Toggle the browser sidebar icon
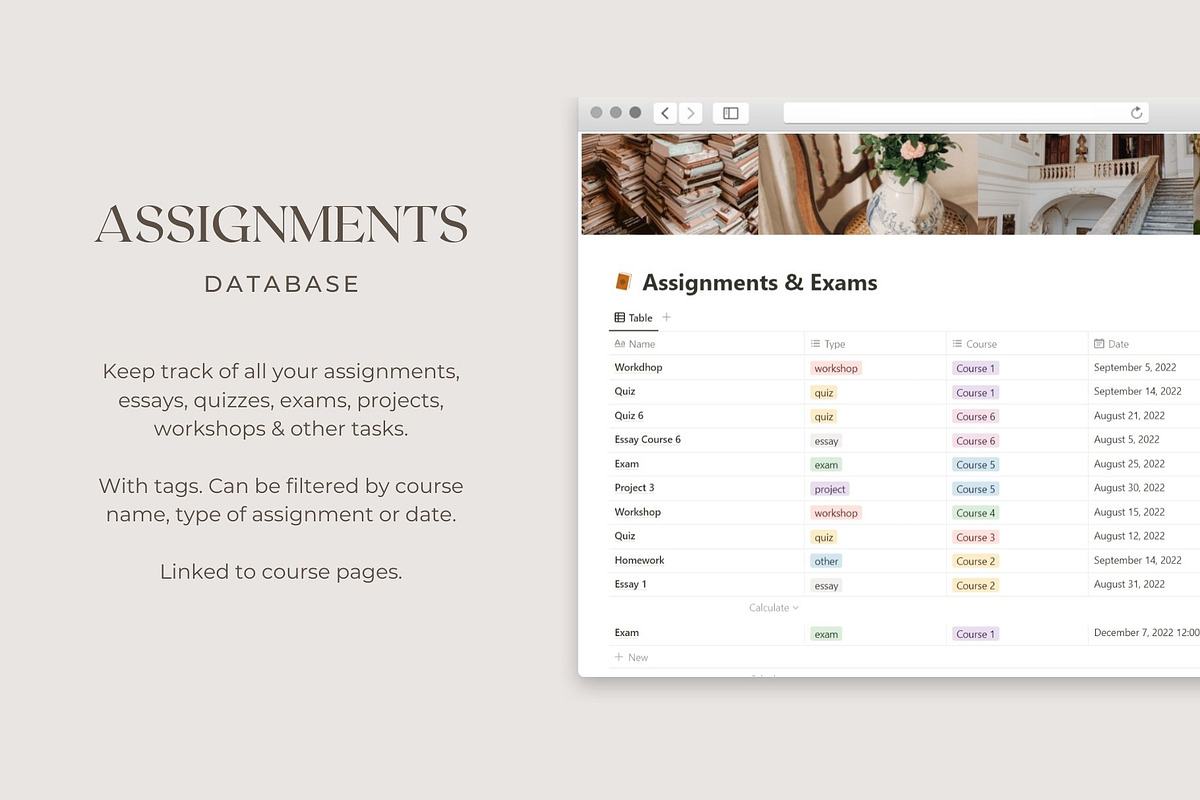Image resolution: width=1200 pixels, height=800 pixels. point(731,113)
